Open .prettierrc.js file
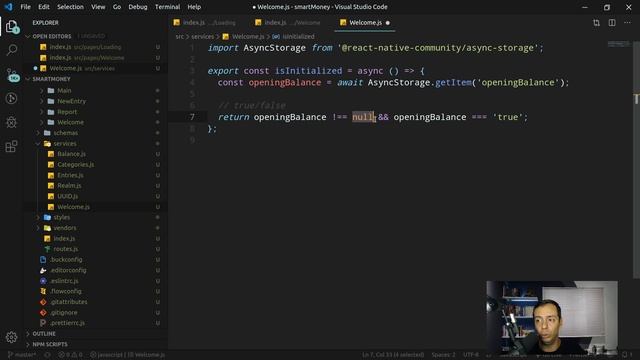The height and width of the screenshot is (360, 640). point(67,323)
